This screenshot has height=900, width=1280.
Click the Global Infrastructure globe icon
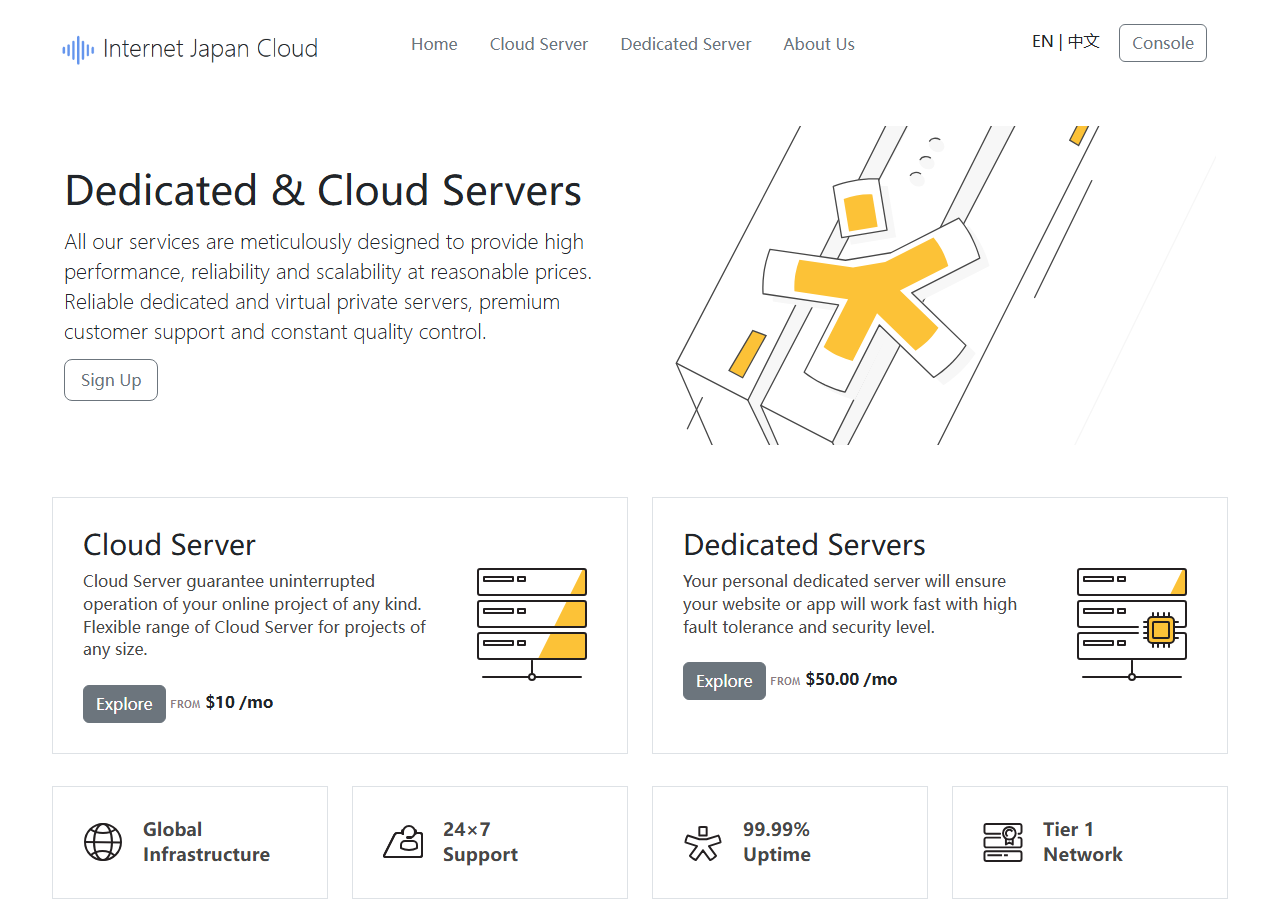103,842
